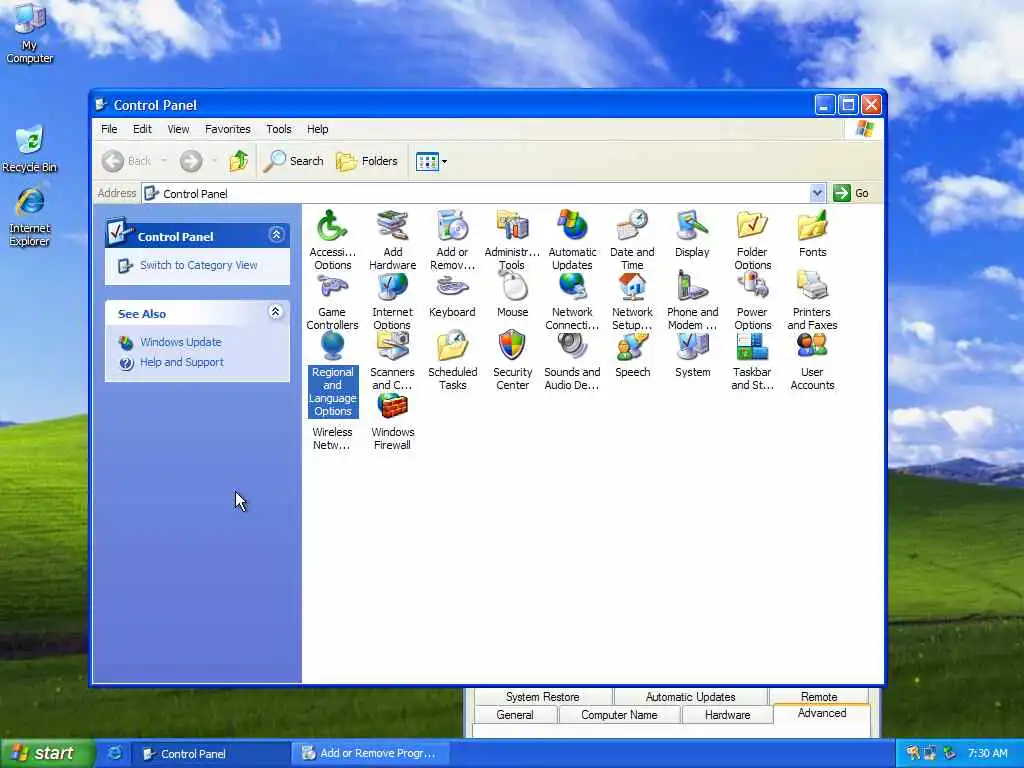Image resolution: width=1024 pixels, height=768 pixels.
Task: Click the disabled Back button
Action: coord(127,161)
